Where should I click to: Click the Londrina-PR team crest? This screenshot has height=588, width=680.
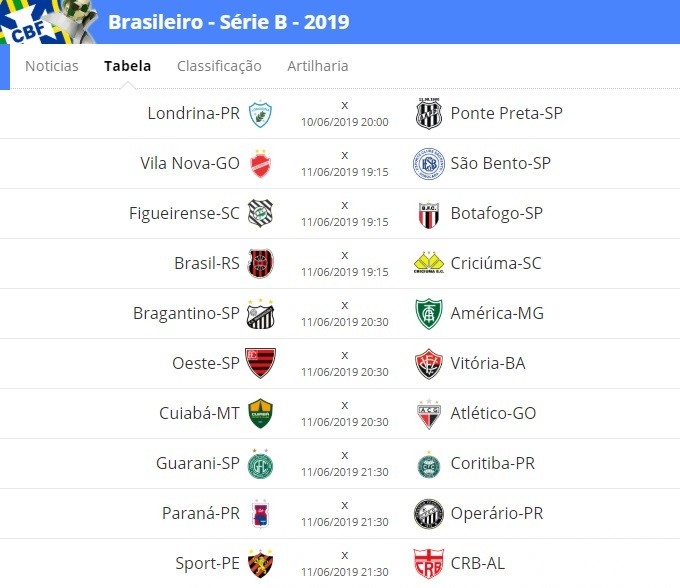click(260, 114)
